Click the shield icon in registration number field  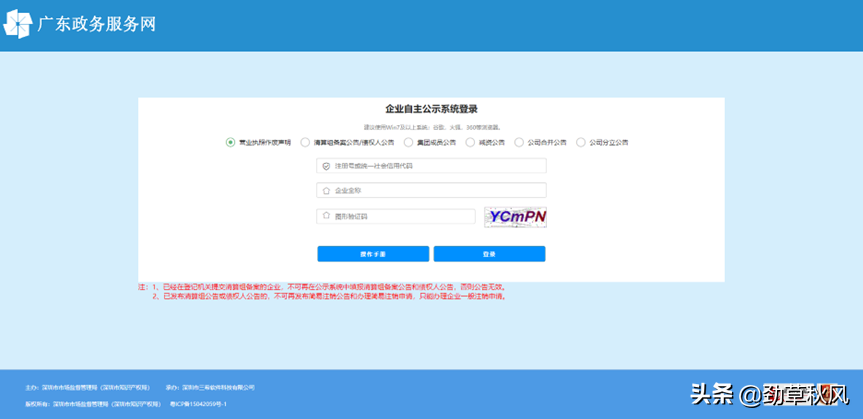326,166
